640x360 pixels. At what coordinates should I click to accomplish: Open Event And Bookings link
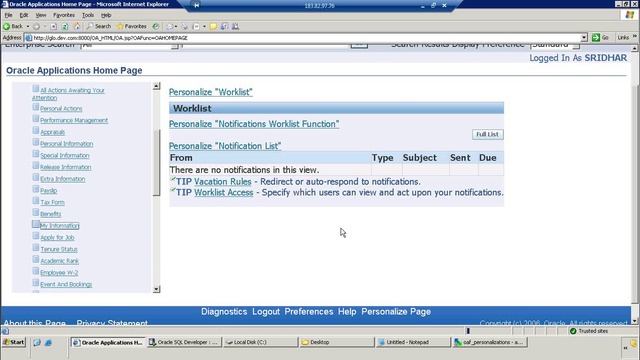point(66,284)
